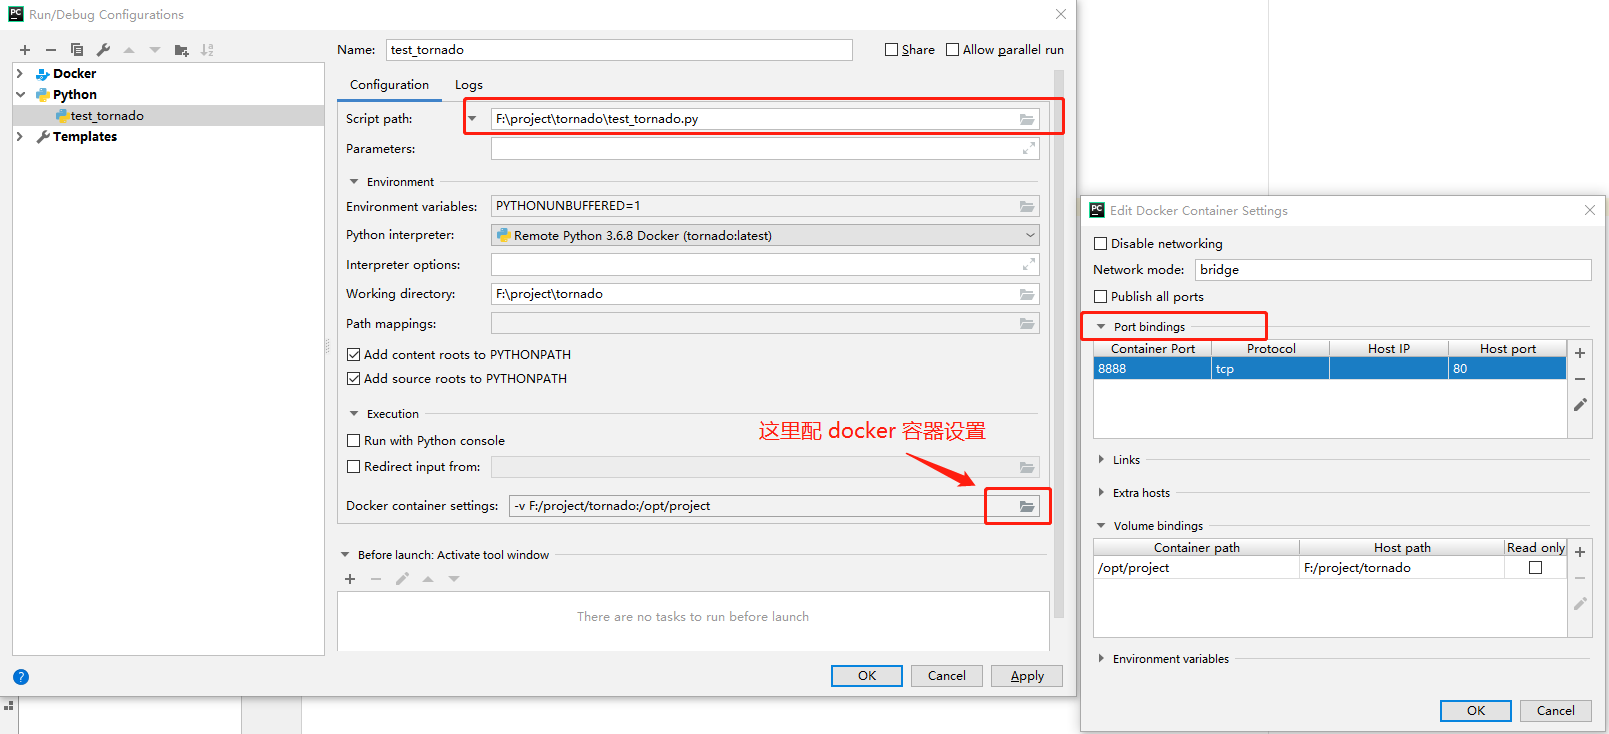Select the Host port 80 cell
The height and width of the screenshot is (734, 1609).
pos(1507,369)
